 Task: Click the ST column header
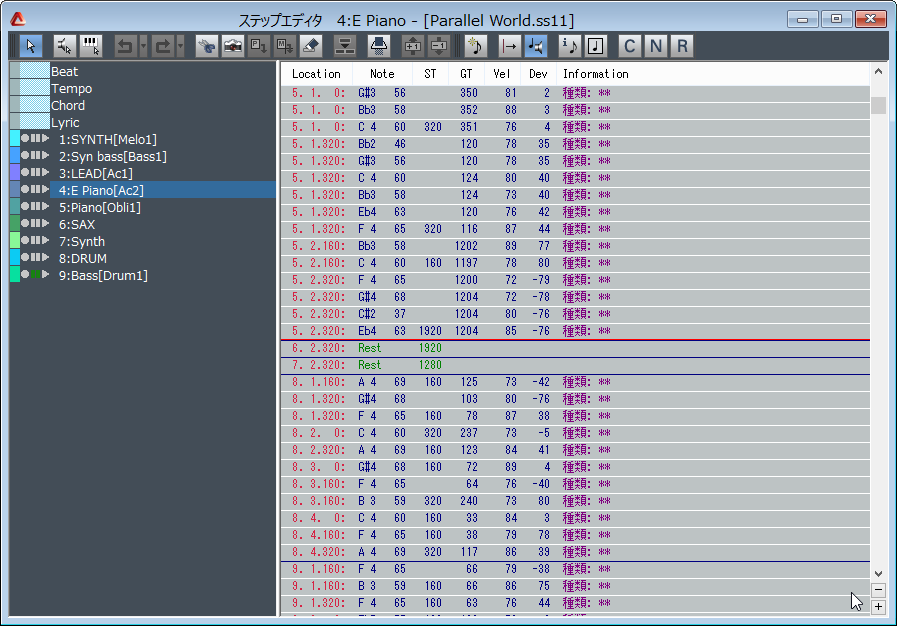coord(430,74)
